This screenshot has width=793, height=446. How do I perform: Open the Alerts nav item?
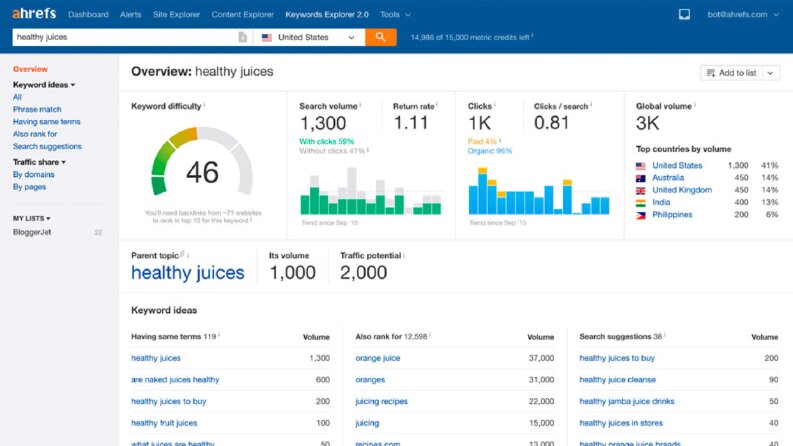tap(130, 15)
